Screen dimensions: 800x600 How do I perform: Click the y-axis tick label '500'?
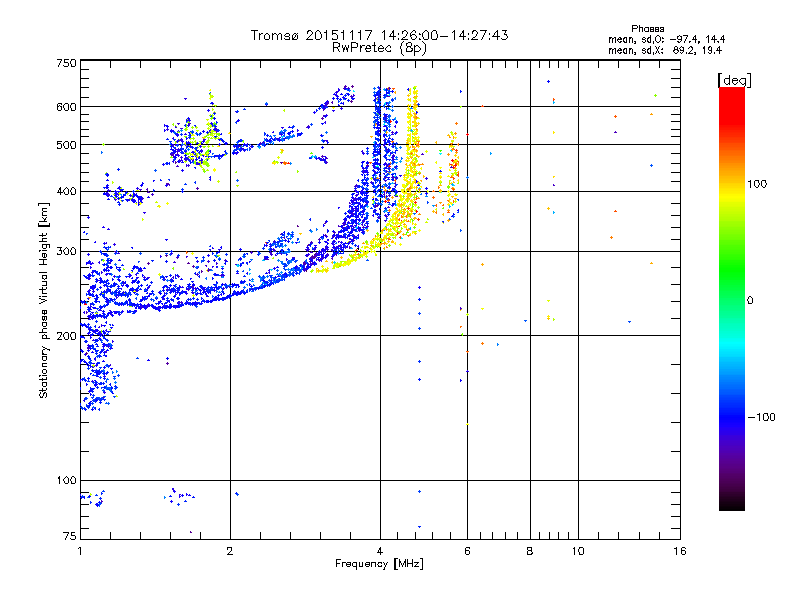[66, 145]
